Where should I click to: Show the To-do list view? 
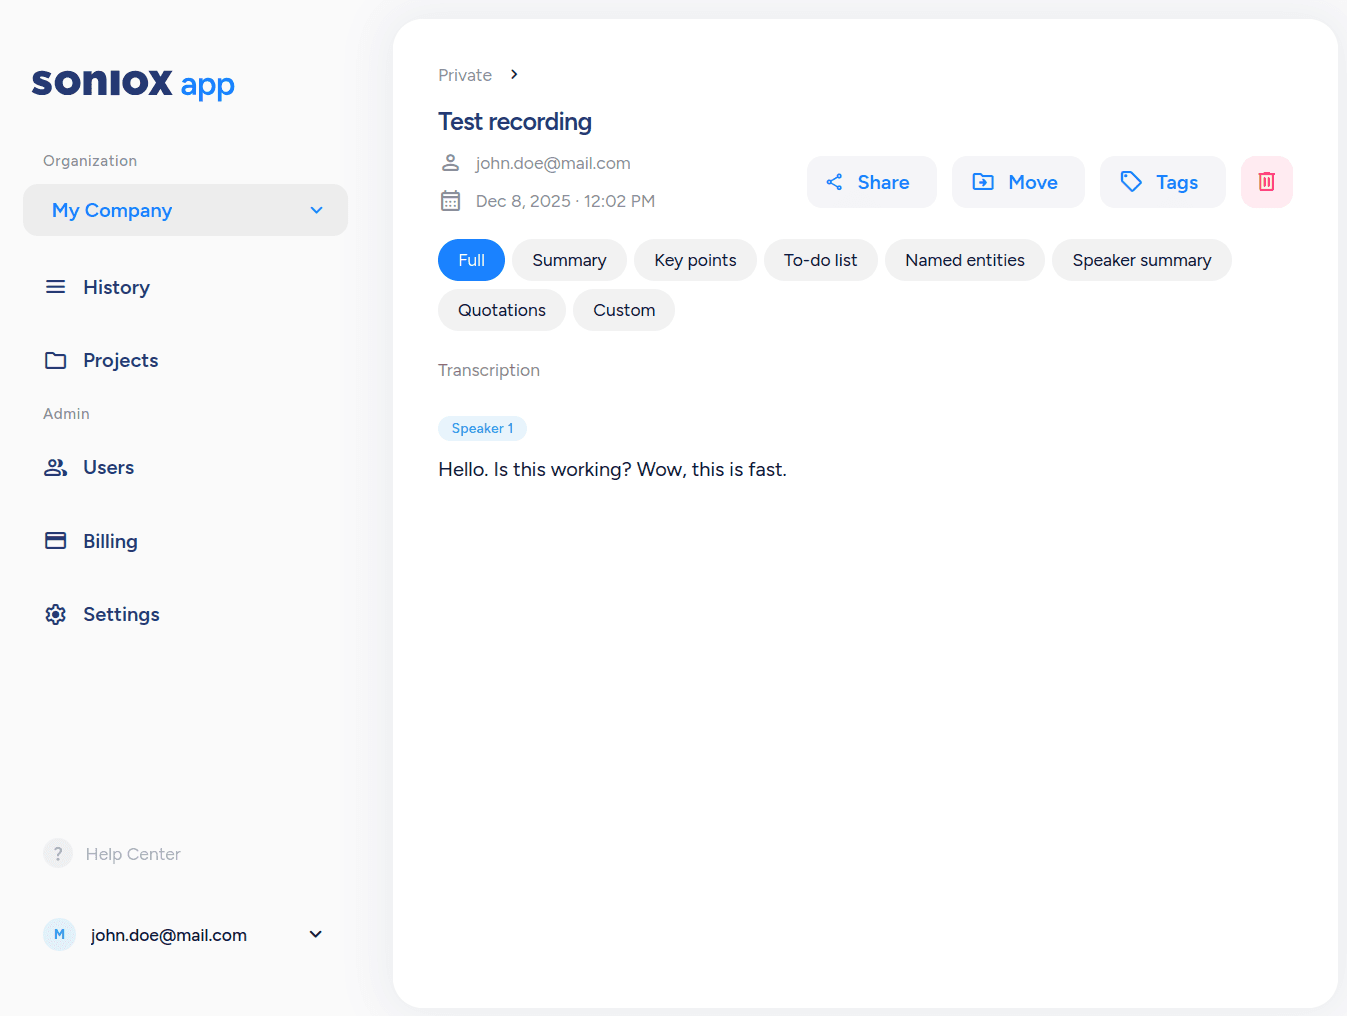[x=820, y=260]
